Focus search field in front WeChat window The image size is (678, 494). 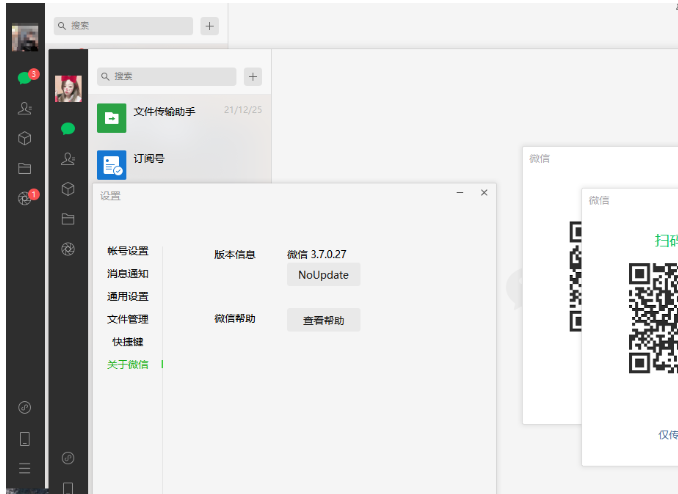(166, 77)
